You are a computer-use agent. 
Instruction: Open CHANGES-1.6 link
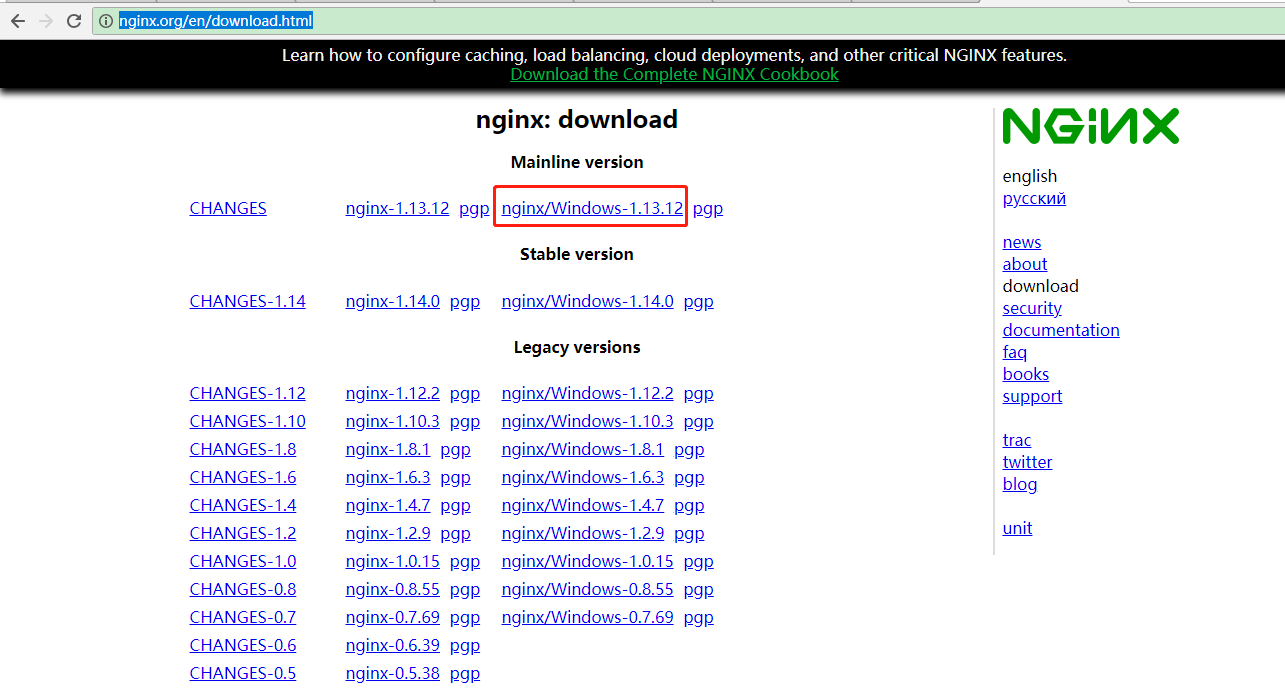click(243, 477)
